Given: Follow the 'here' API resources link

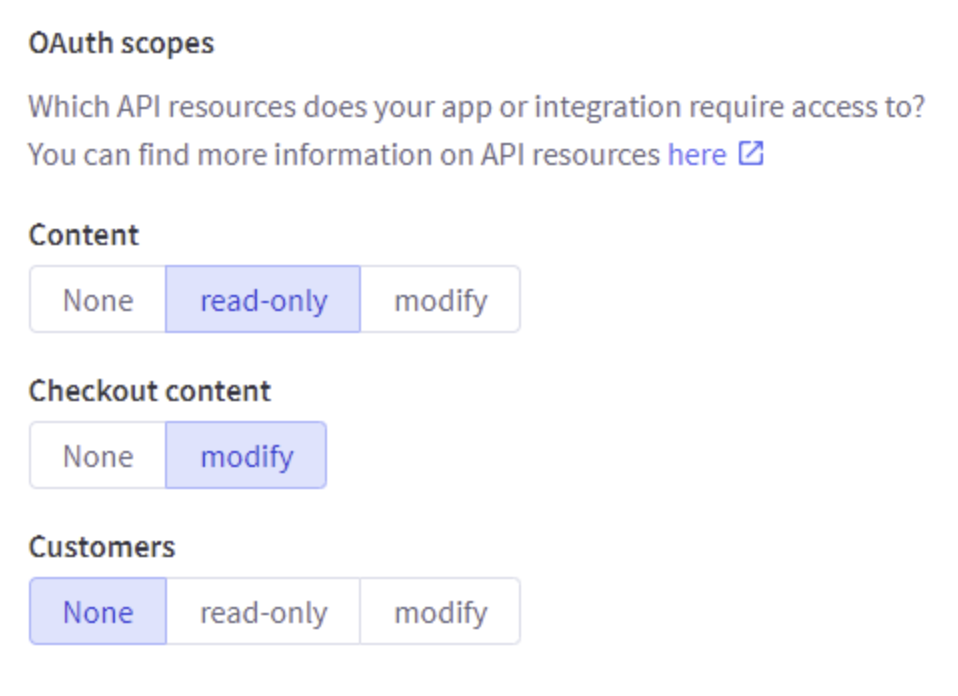Looking at the screenshot, I should (x=697, y=155).
